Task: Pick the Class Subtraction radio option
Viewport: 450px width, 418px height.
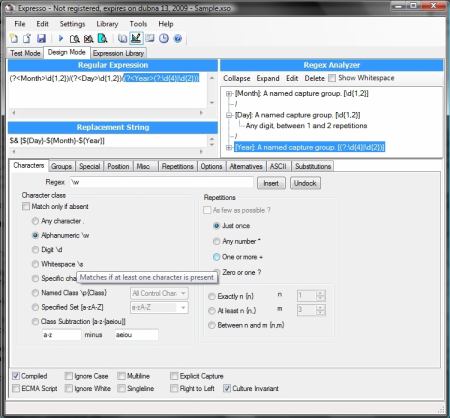Action: (x=35, y=321)
